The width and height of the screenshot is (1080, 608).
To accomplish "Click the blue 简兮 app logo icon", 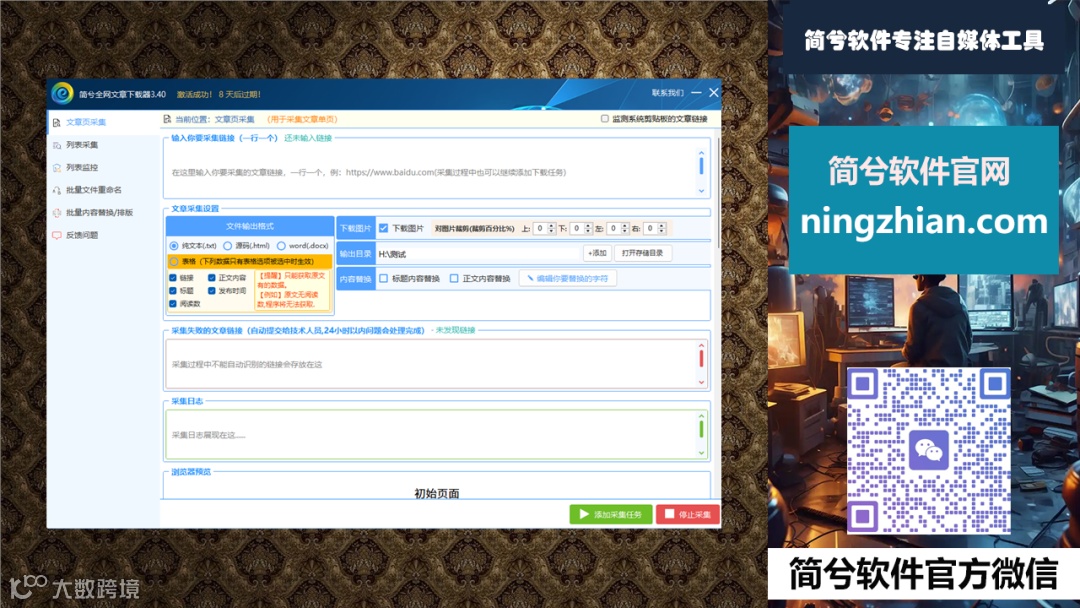I will coord(62,94).
